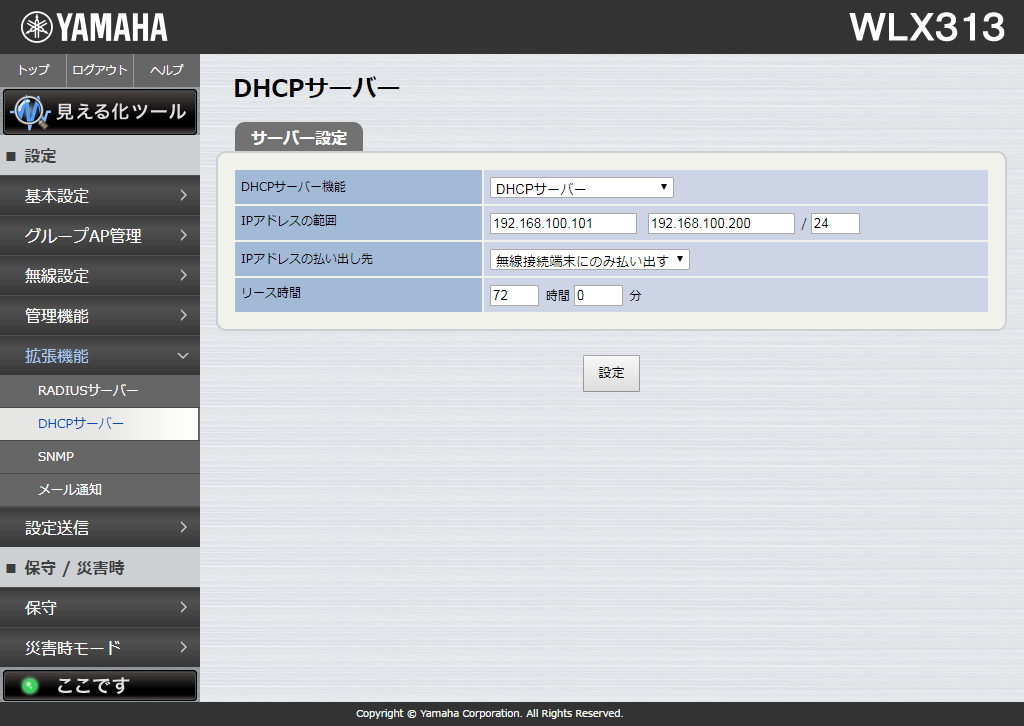Click the starting IP address field 192.168.100.101
The image size is (1024, 726).
pos(562,223)
